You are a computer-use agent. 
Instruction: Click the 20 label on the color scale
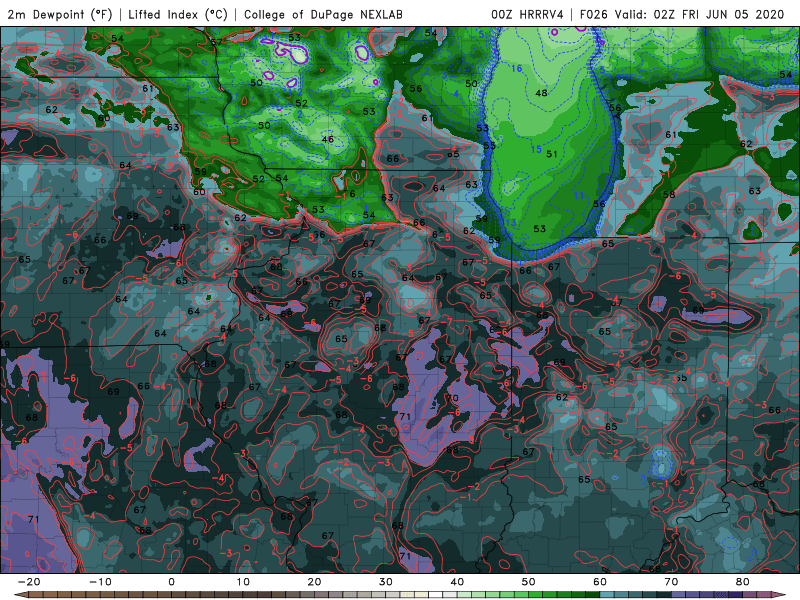point(314,582)
